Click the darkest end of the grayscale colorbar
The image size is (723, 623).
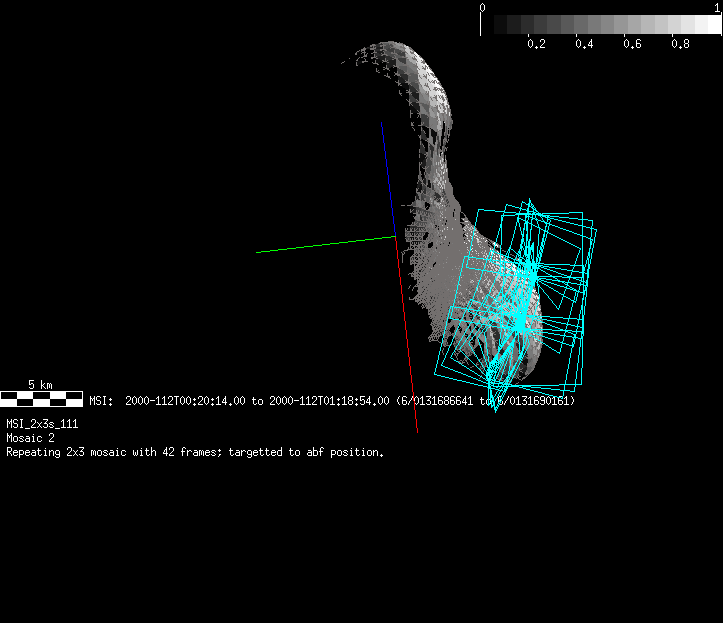pyautogui.click(x=488, y=25)
